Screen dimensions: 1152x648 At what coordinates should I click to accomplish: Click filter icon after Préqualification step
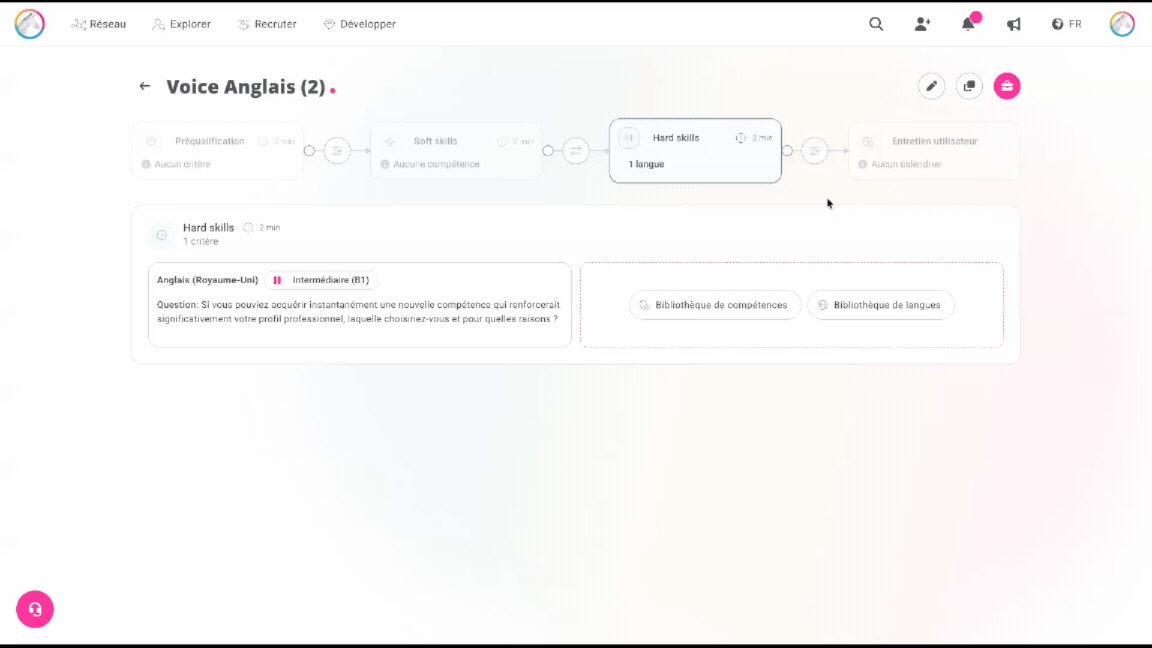(x=337, y=151)
